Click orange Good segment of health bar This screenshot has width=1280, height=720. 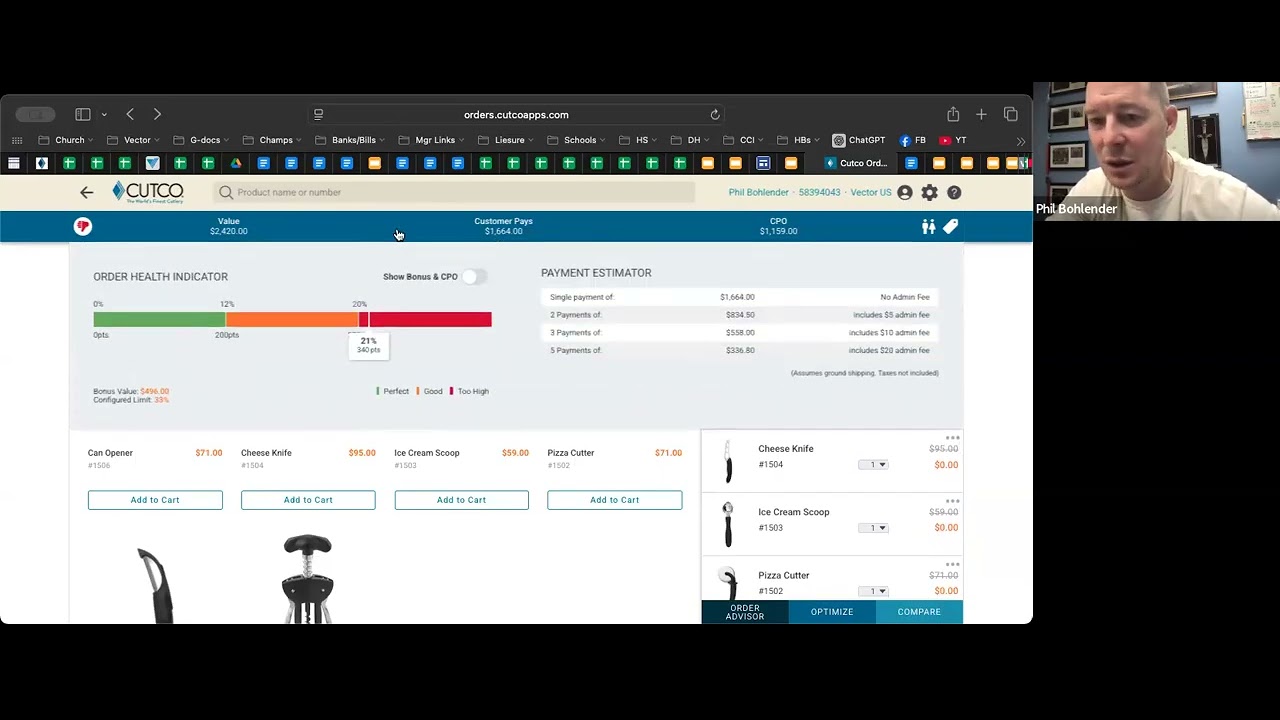293,320
